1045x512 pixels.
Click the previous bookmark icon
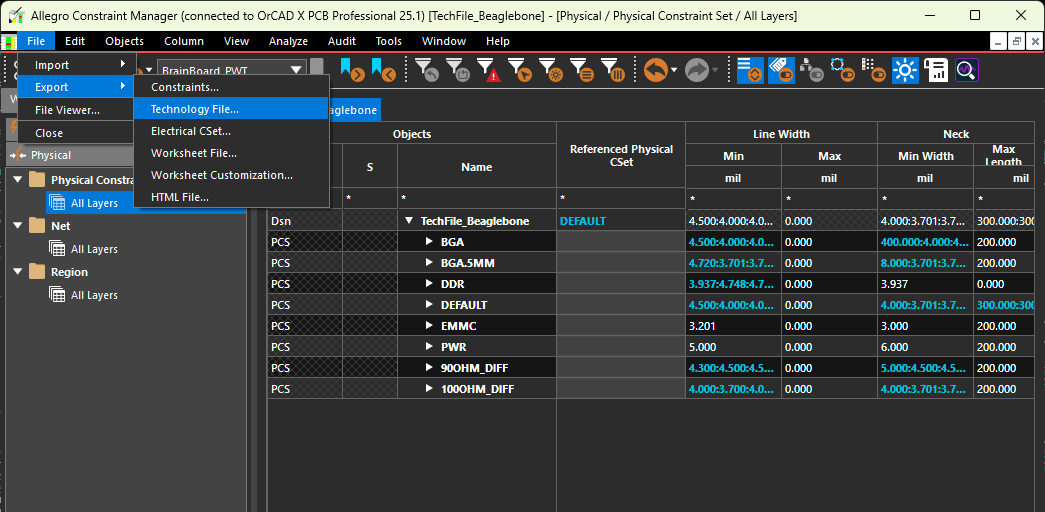383,69
